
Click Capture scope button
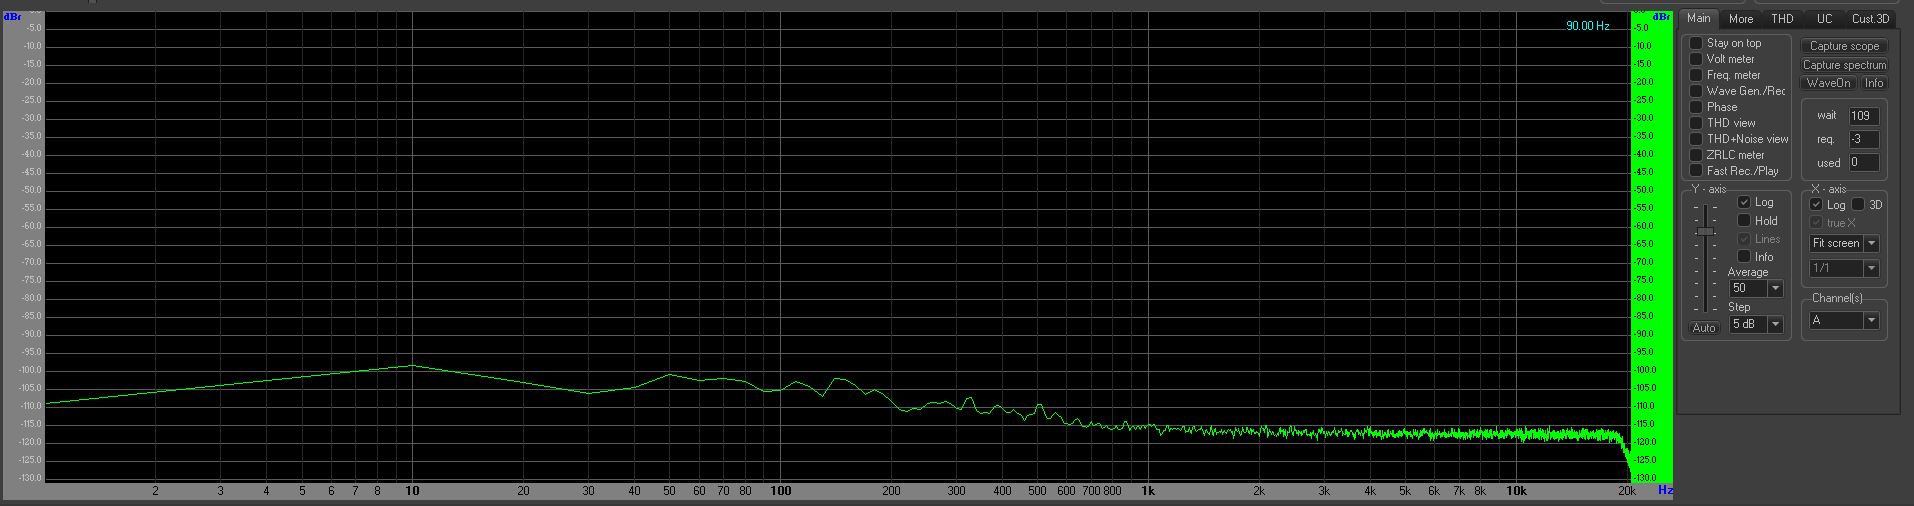[1844, 46]
